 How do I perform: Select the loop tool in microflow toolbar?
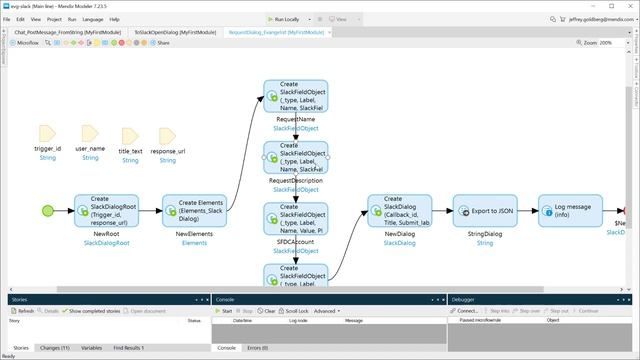click(x=89, y=42)
